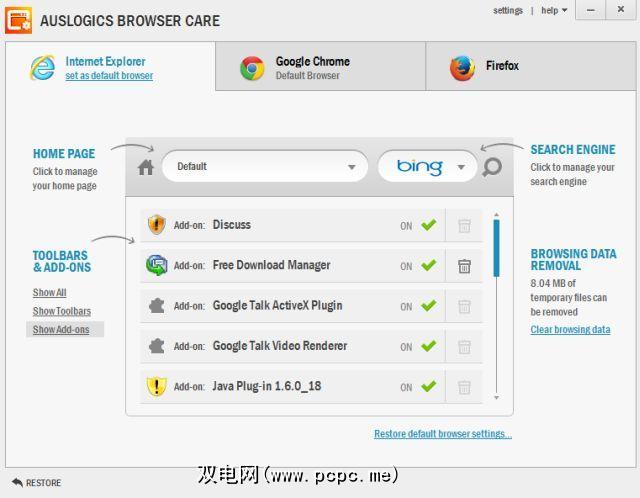This screenshot has height=498, width=640.
Task: Close the Browser Care window
Action: point(620,10)
